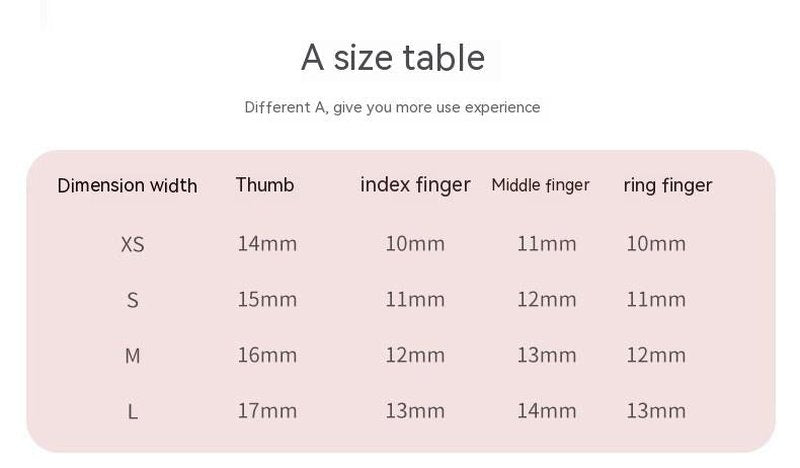Select the 12mm middle finger value for S
The image size is (800, 468).
[547, 300]
